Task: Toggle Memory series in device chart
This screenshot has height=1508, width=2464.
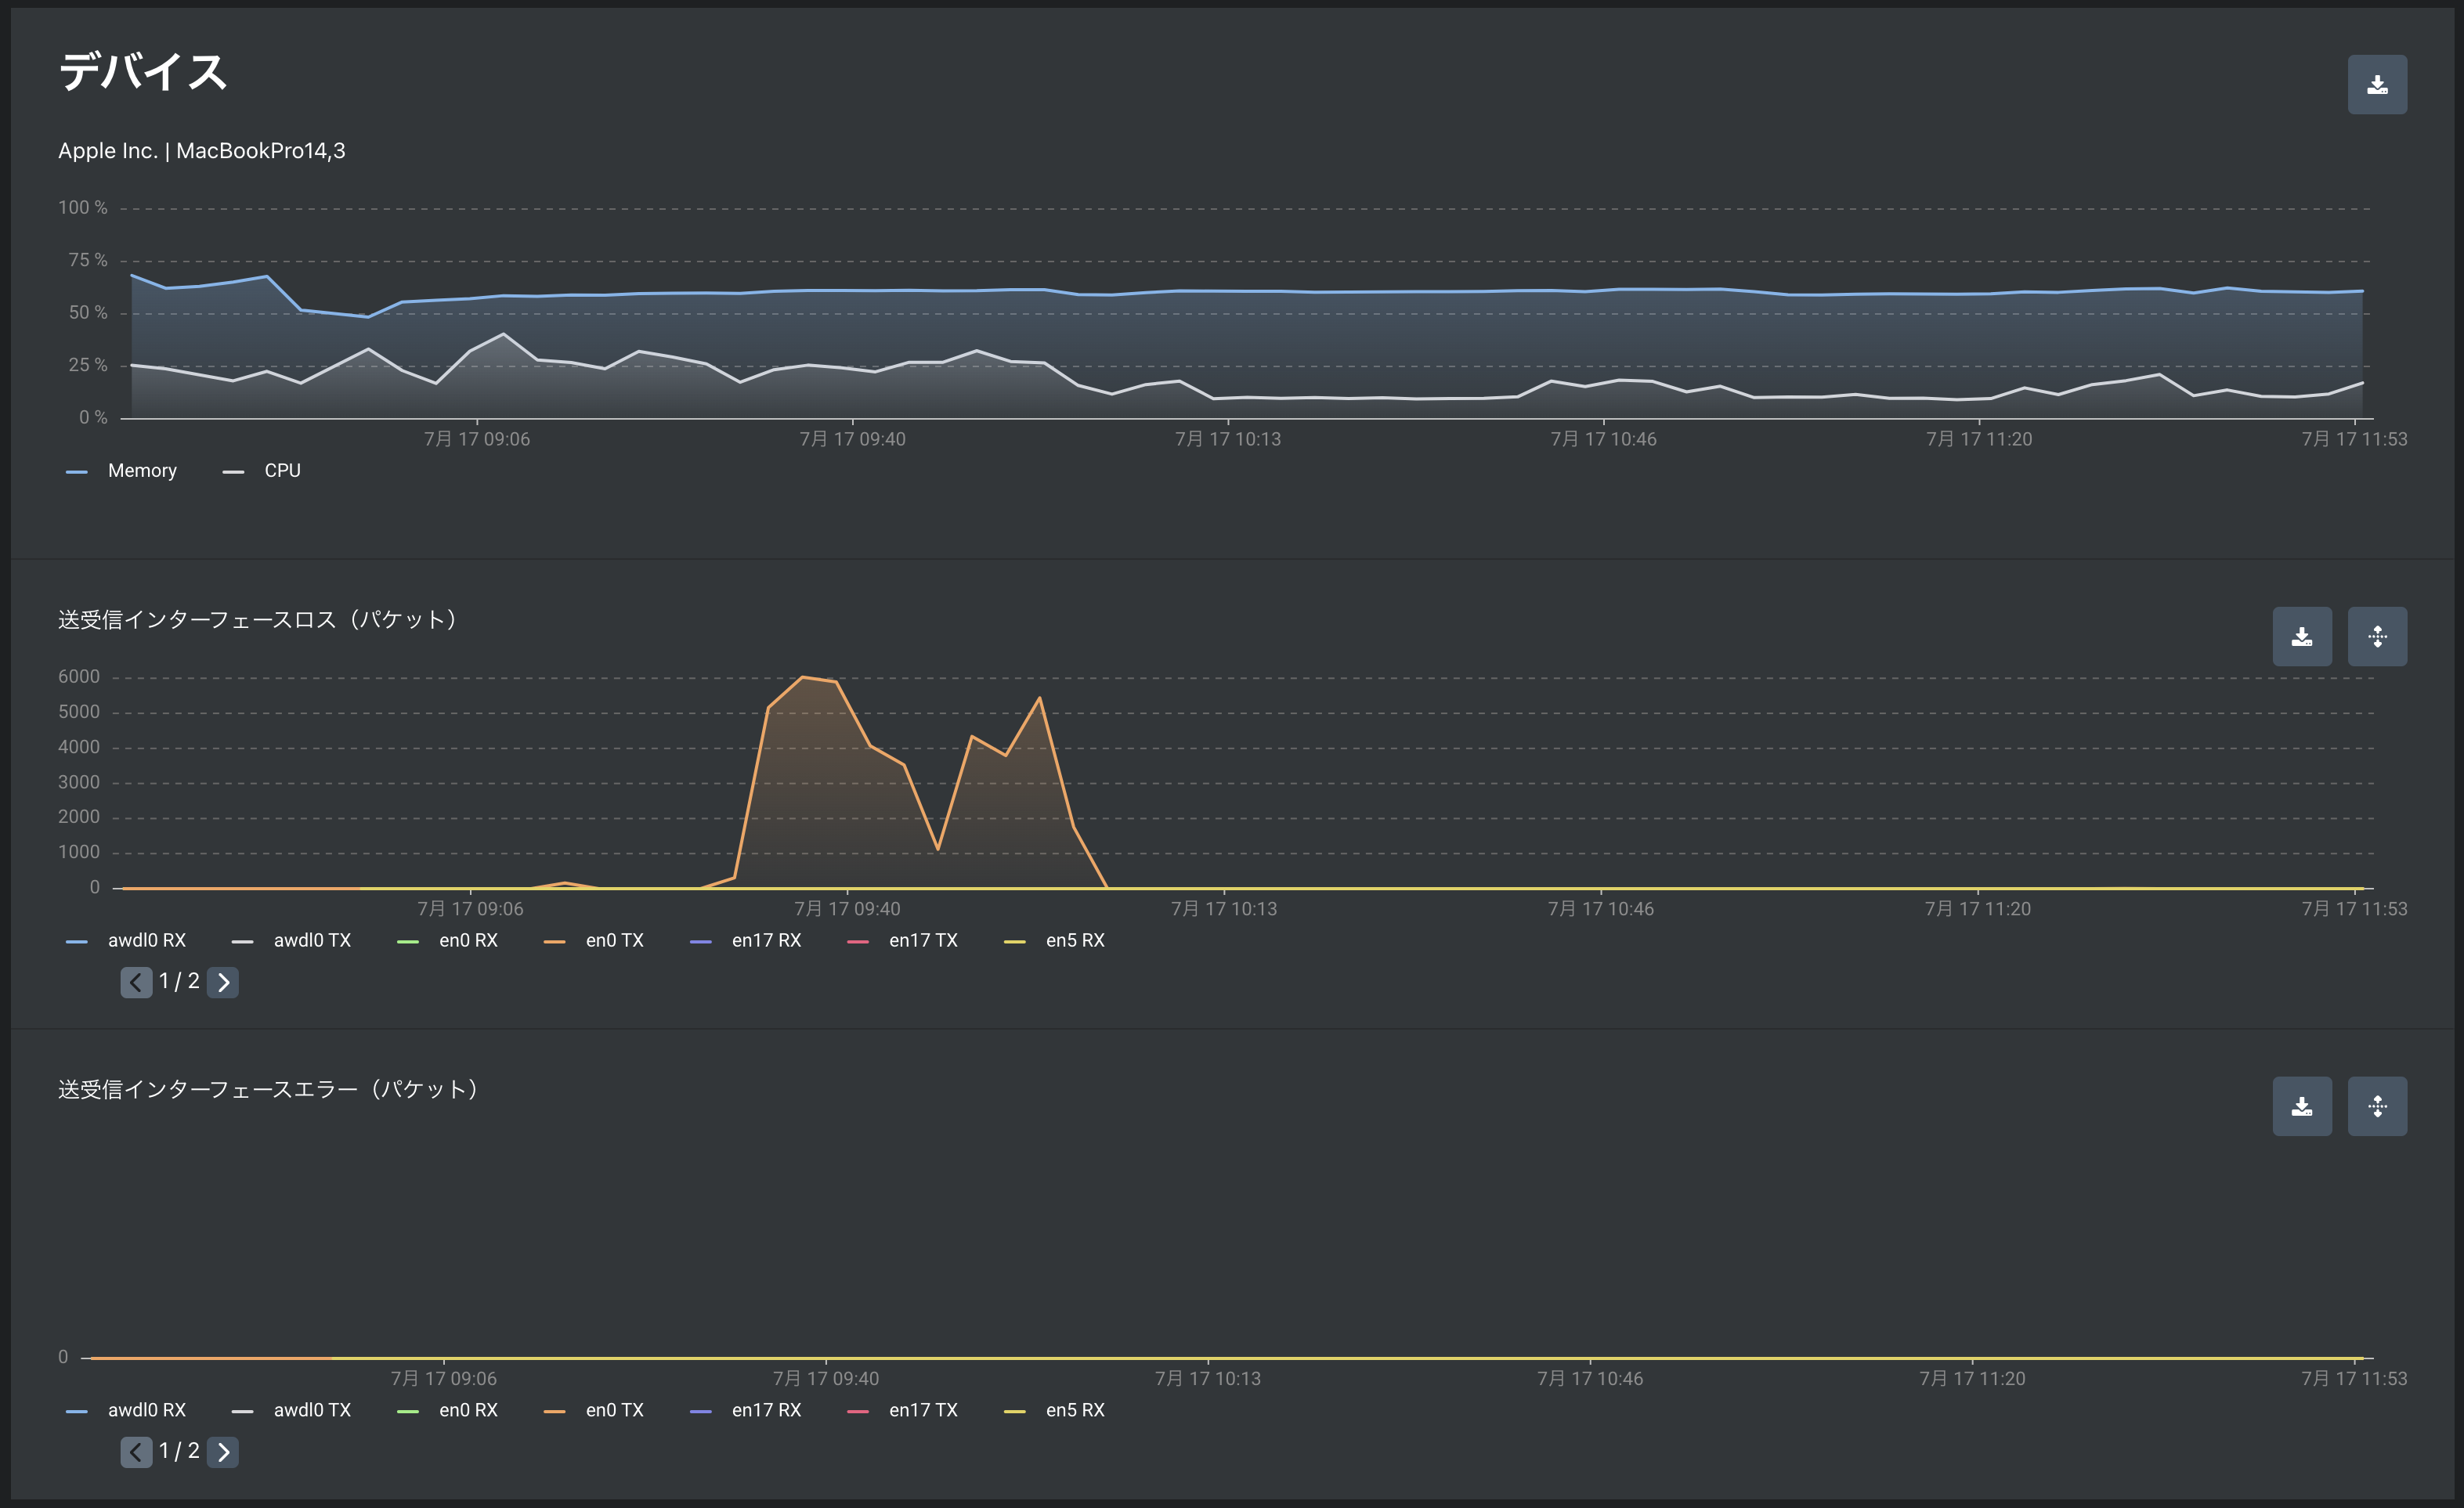Action: 121,471
